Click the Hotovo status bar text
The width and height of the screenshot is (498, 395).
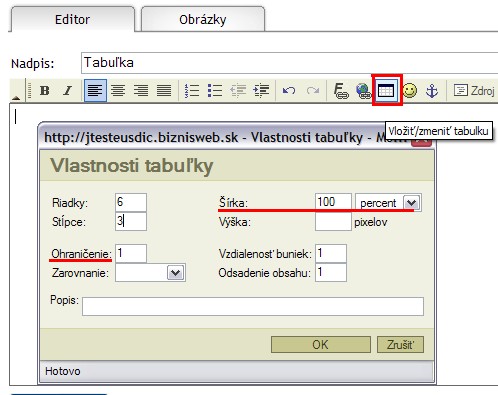63,371
